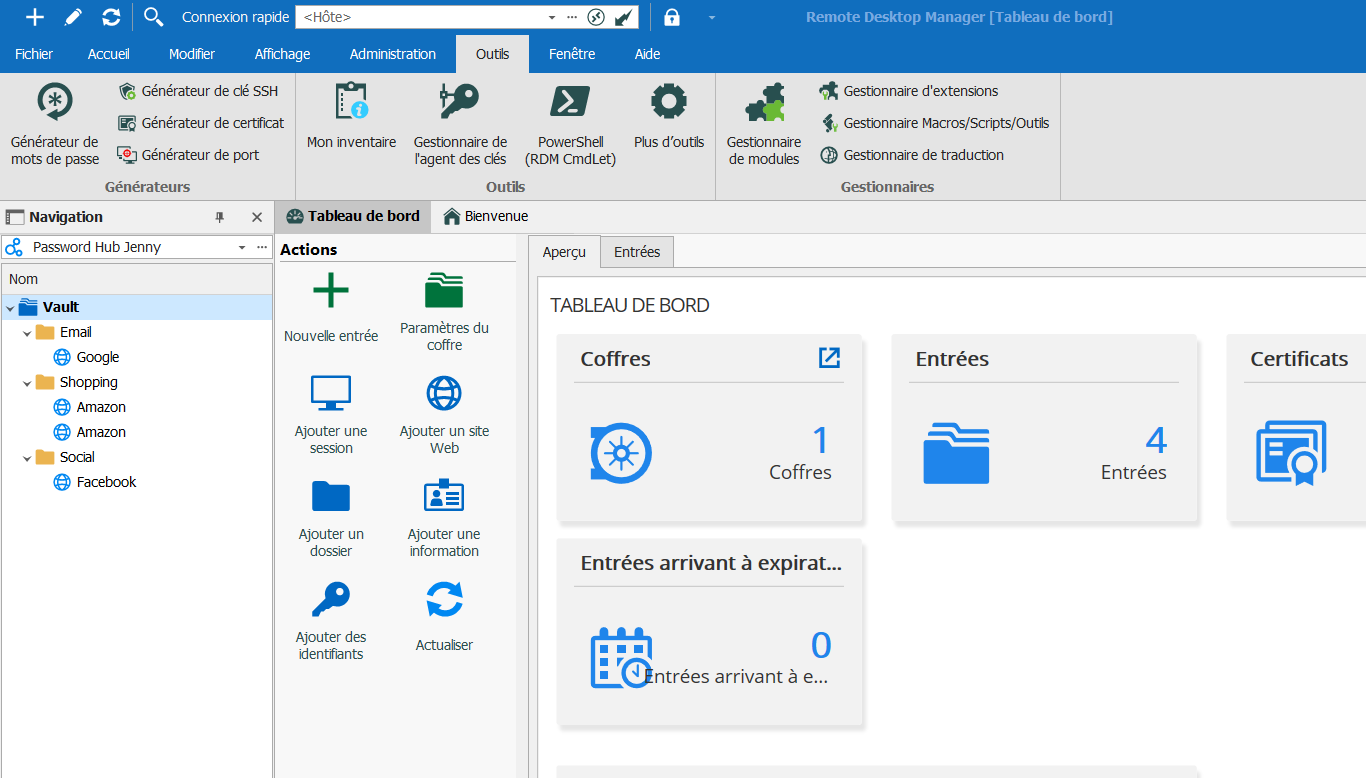Image resolution: width=1366 pixels, height=778 pixels.
Task: Open Gestionnaire de traduction
Action: pos(923,155)
